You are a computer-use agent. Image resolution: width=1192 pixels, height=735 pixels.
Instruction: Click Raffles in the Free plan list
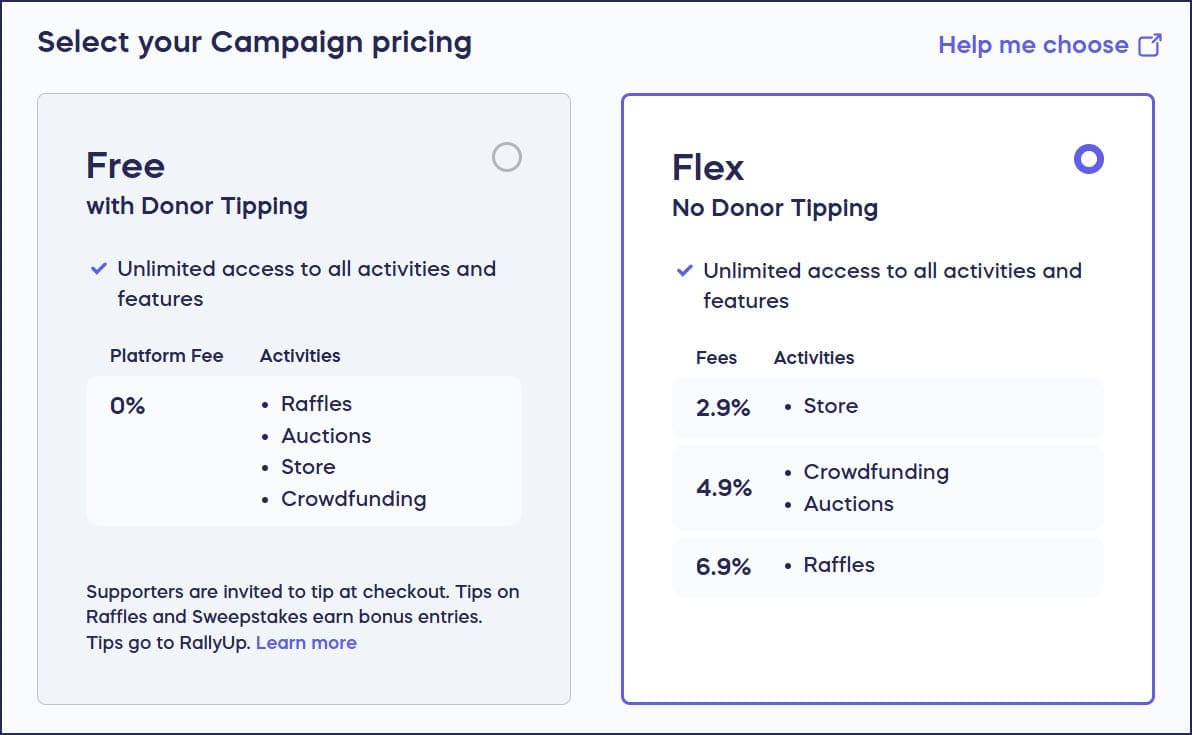pos(316,404)
